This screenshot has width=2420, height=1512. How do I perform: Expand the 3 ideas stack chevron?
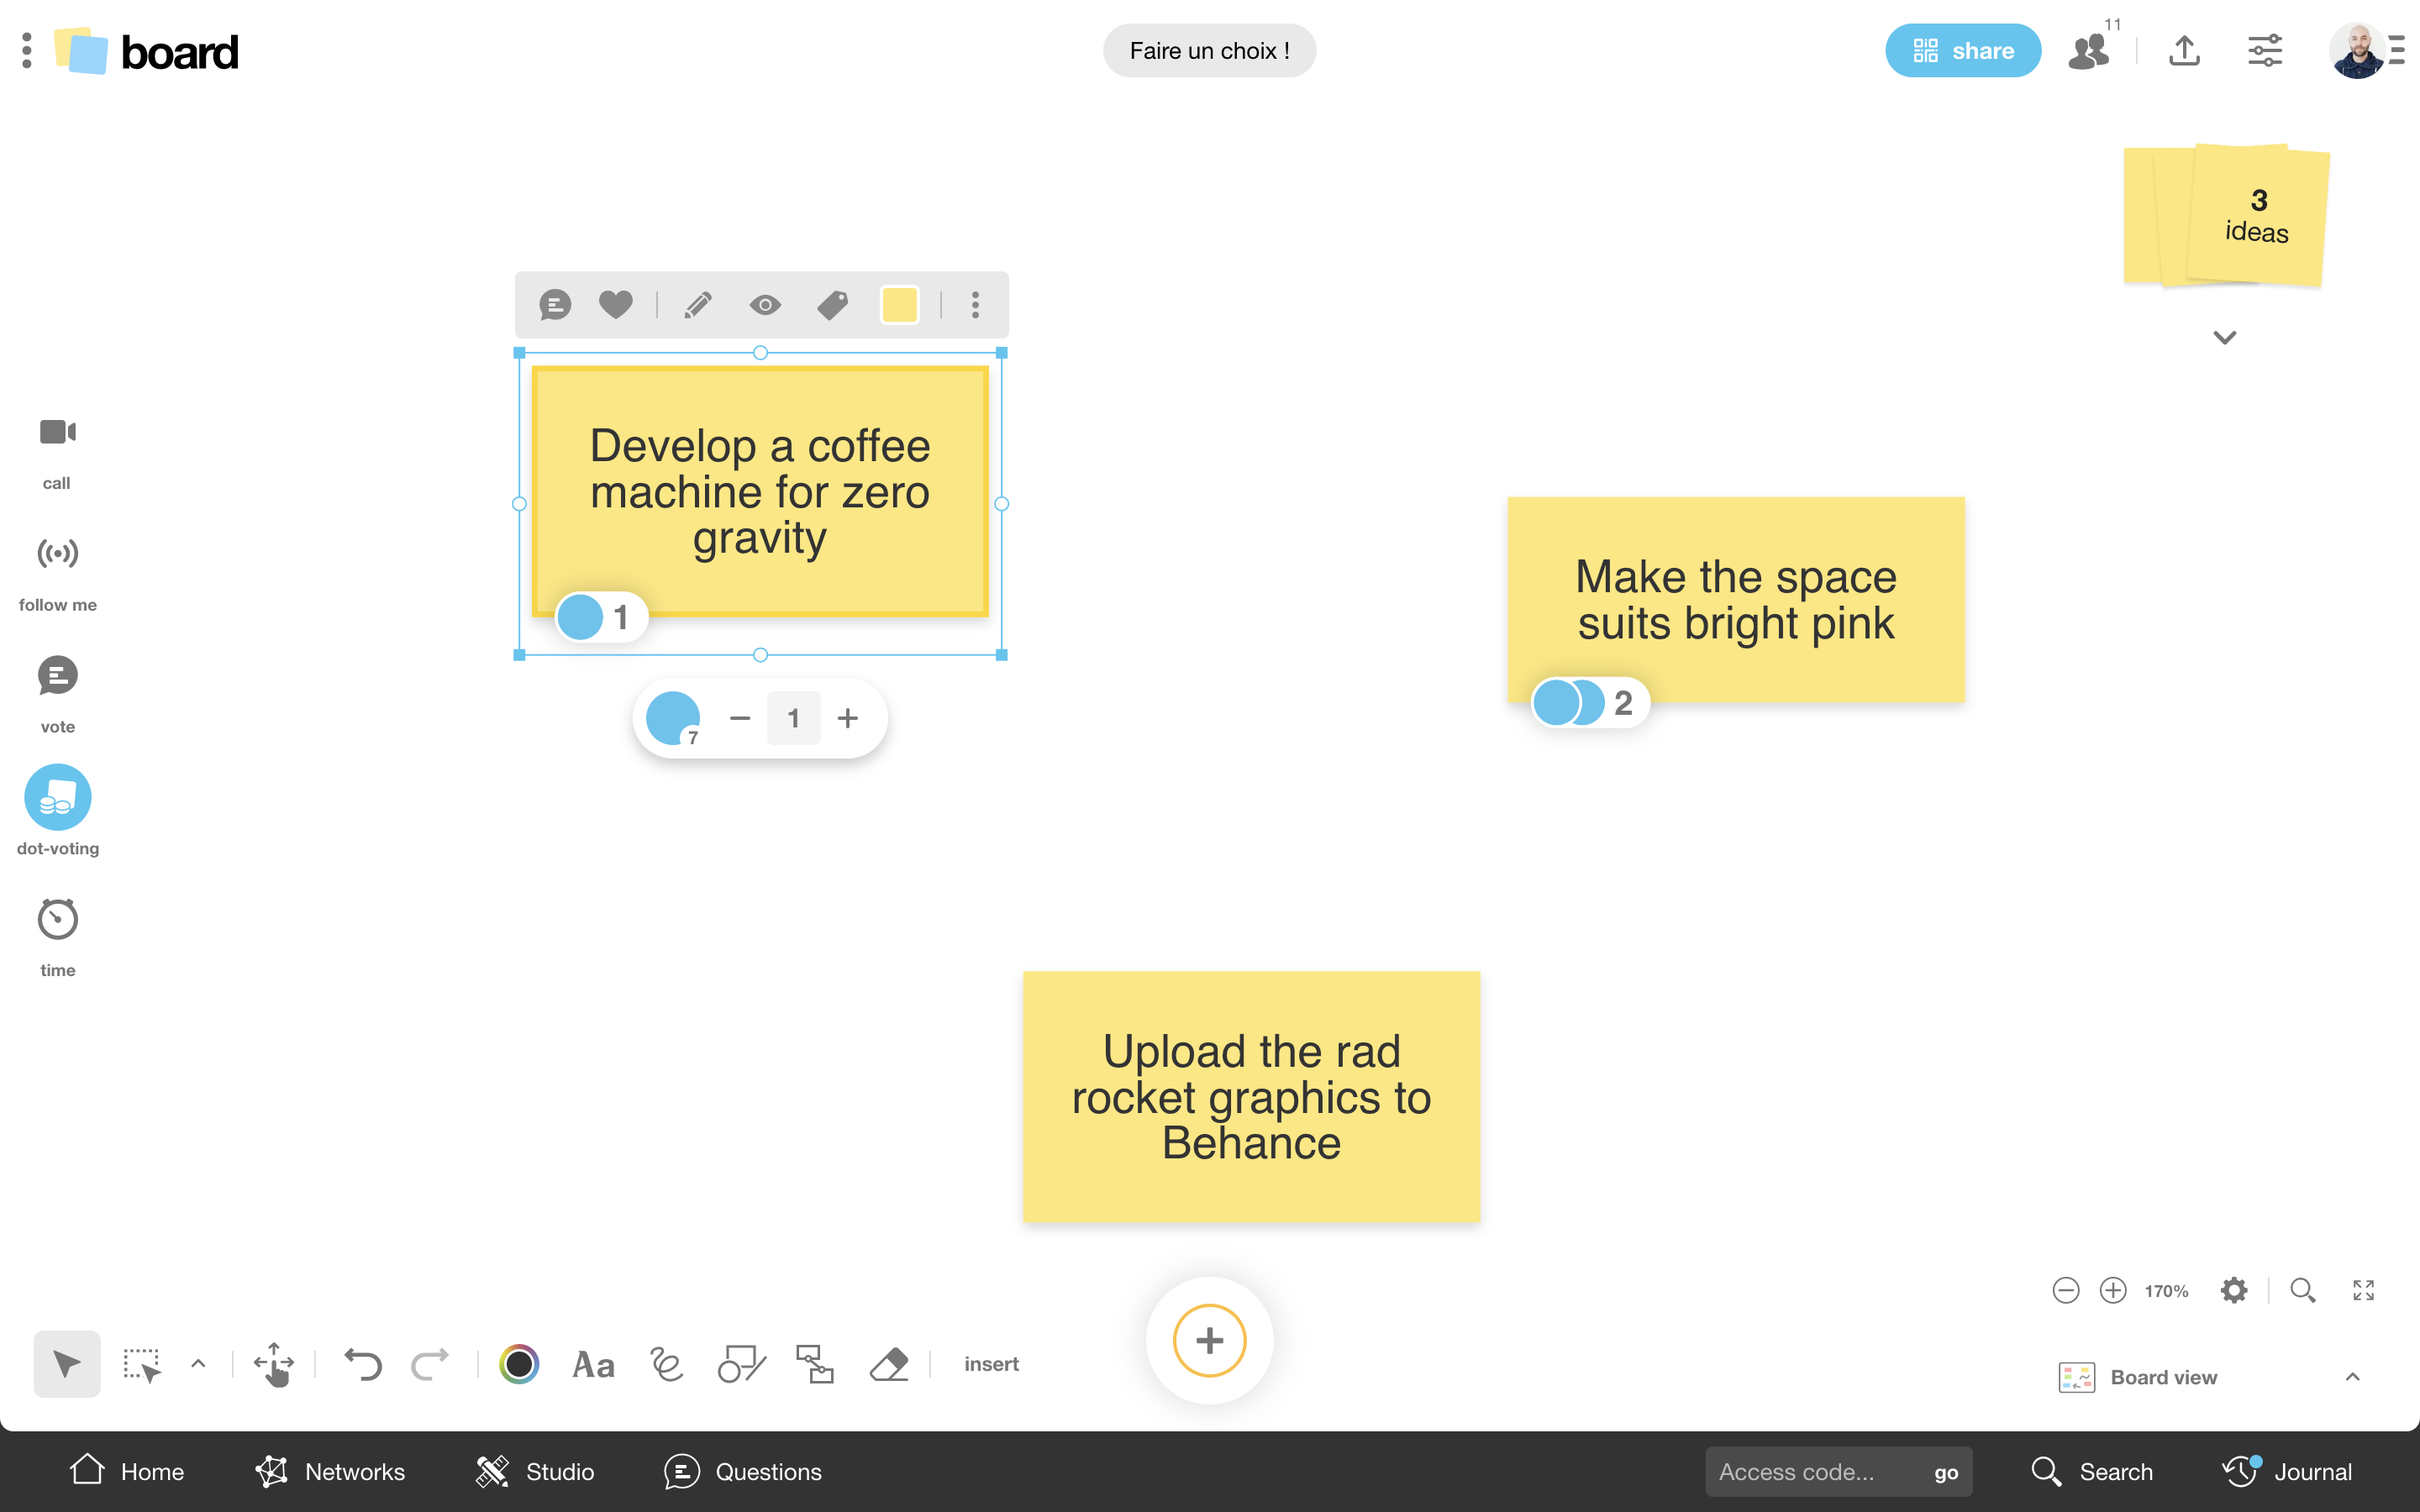2224,338
